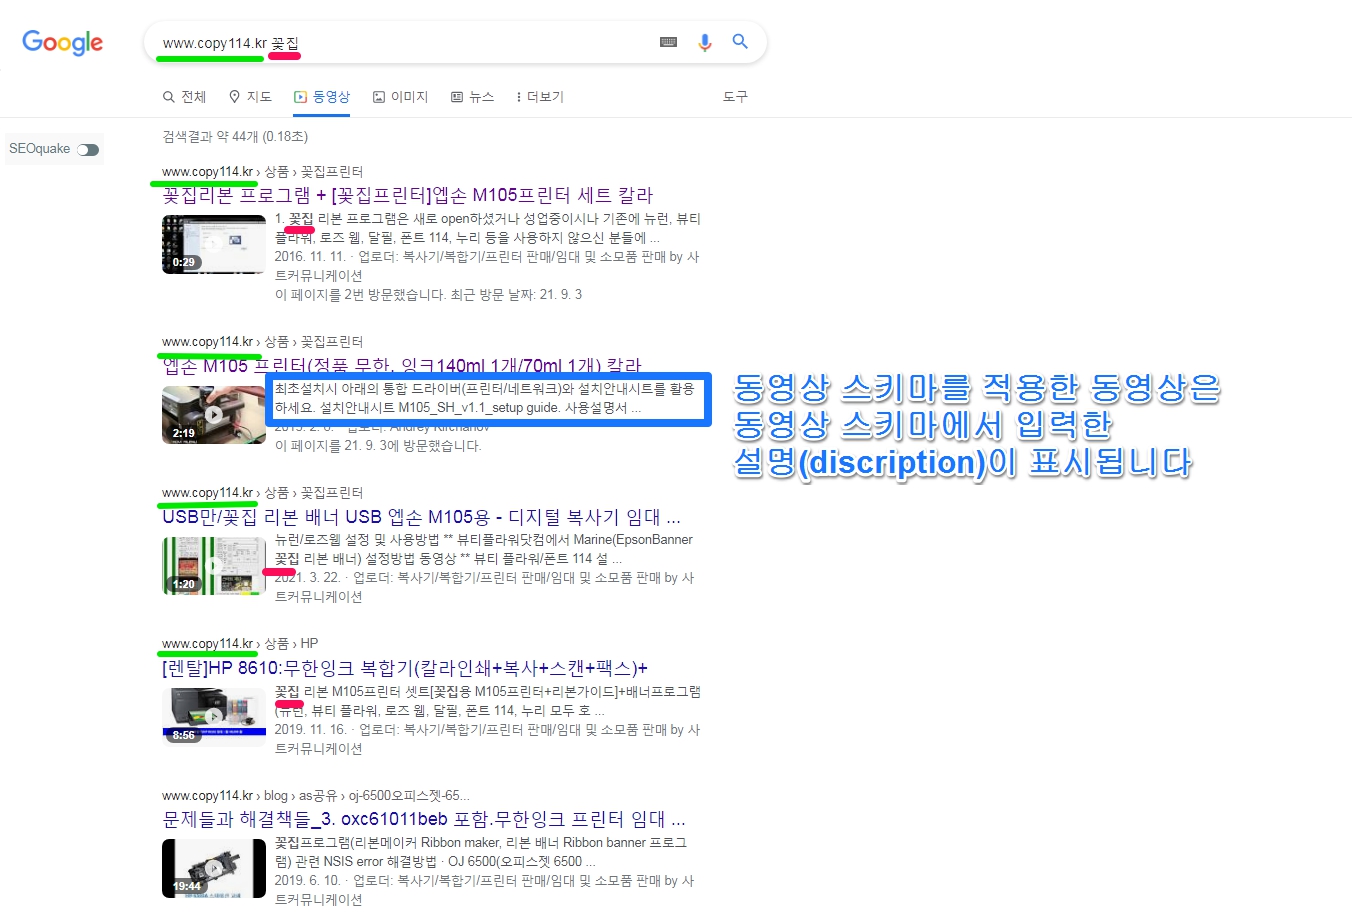The width and height of the screenshot is (1352, 918).
Task: Start voice search with microphone icon
Action: point(705,42)
